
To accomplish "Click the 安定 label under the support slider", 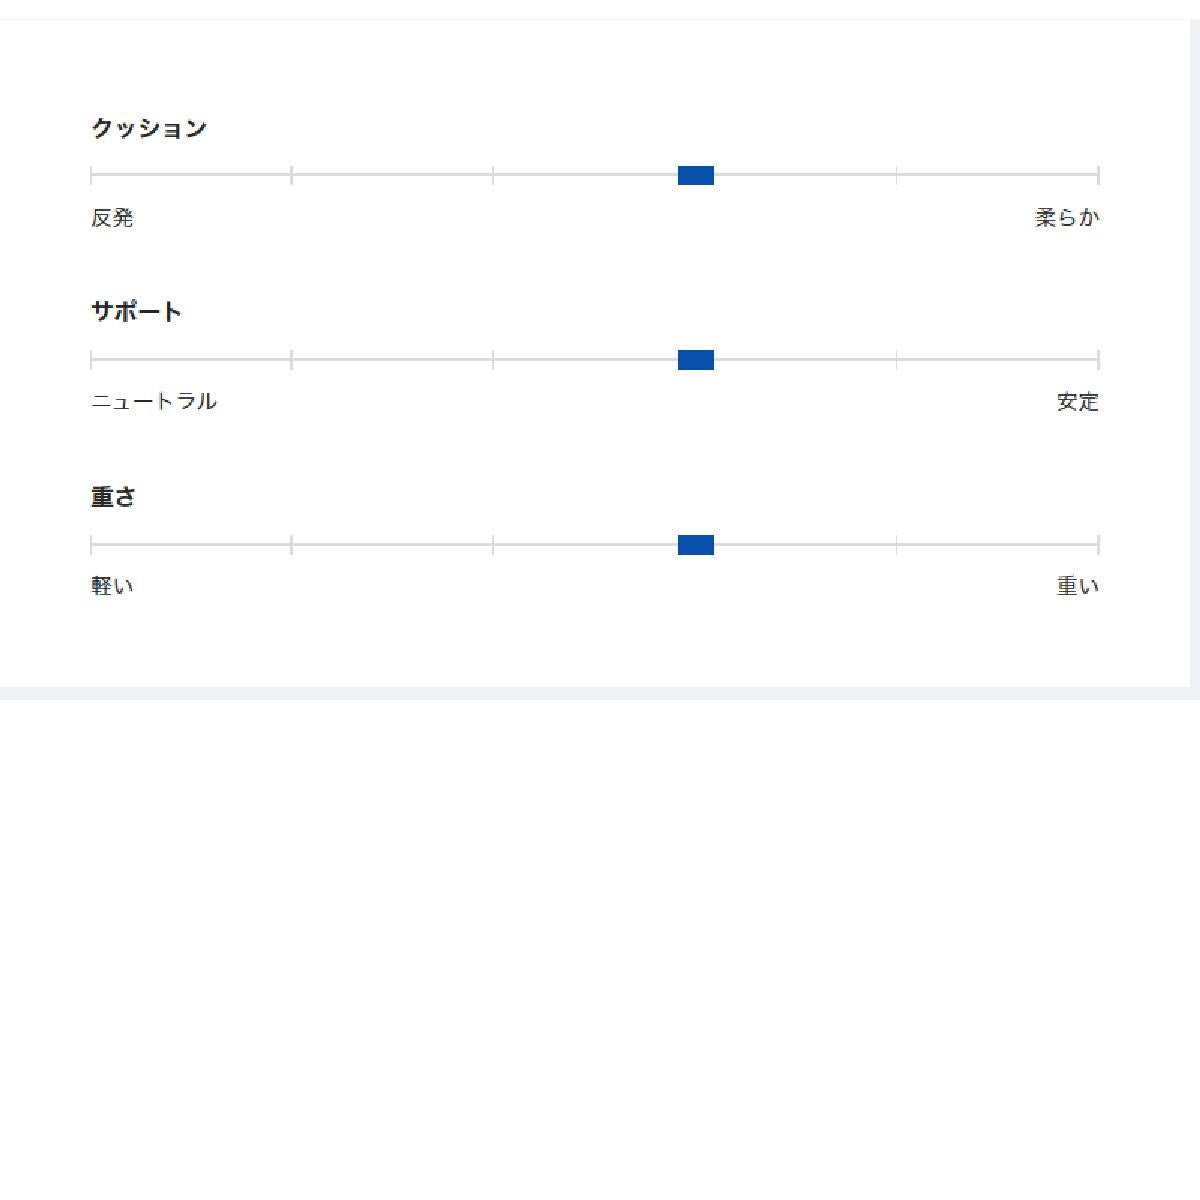I will click(1078, 402).
